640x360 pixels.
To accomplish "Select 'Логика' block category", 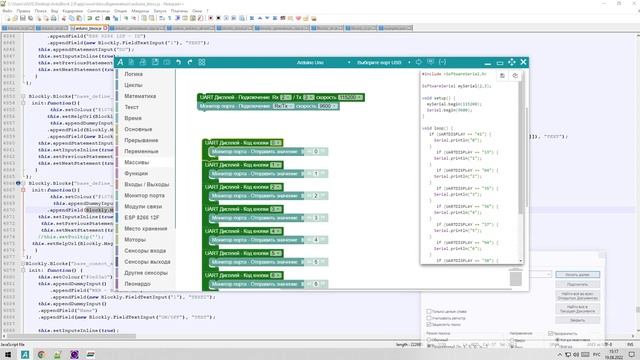I will point(133,74).
